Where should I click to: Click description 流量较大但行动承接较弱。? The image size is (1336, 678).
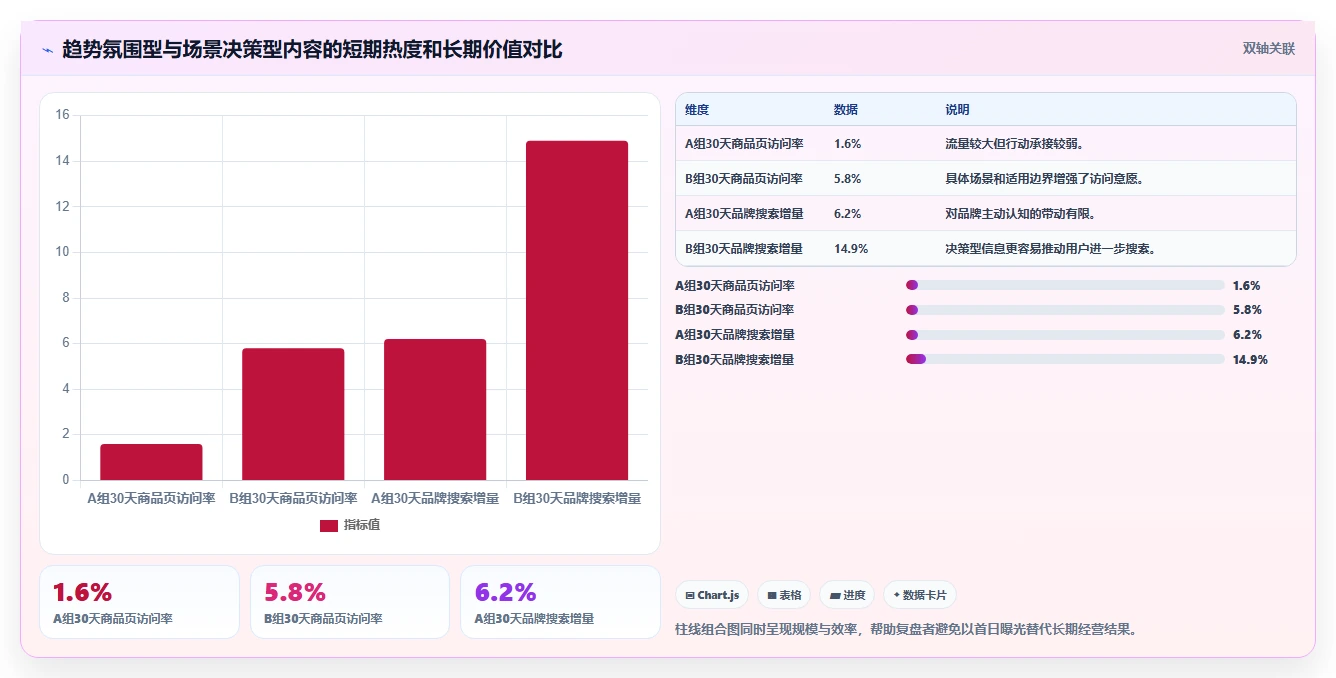tap(1015, 144)
